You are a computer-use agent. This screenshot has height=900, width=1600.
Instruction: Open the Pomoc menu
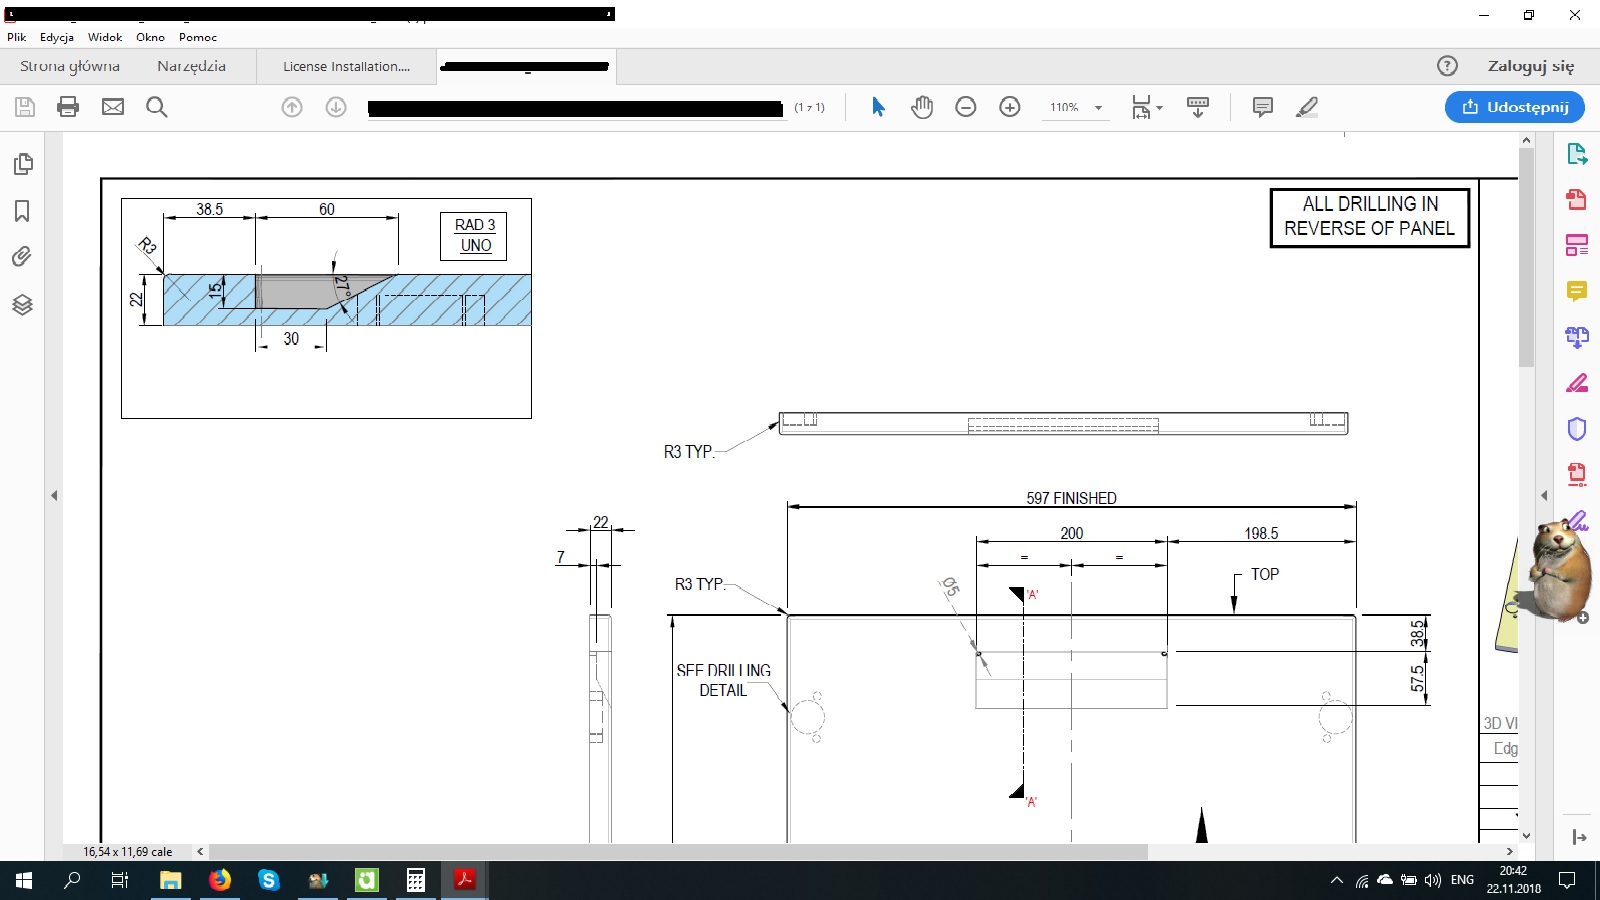[x=198, y=37]
